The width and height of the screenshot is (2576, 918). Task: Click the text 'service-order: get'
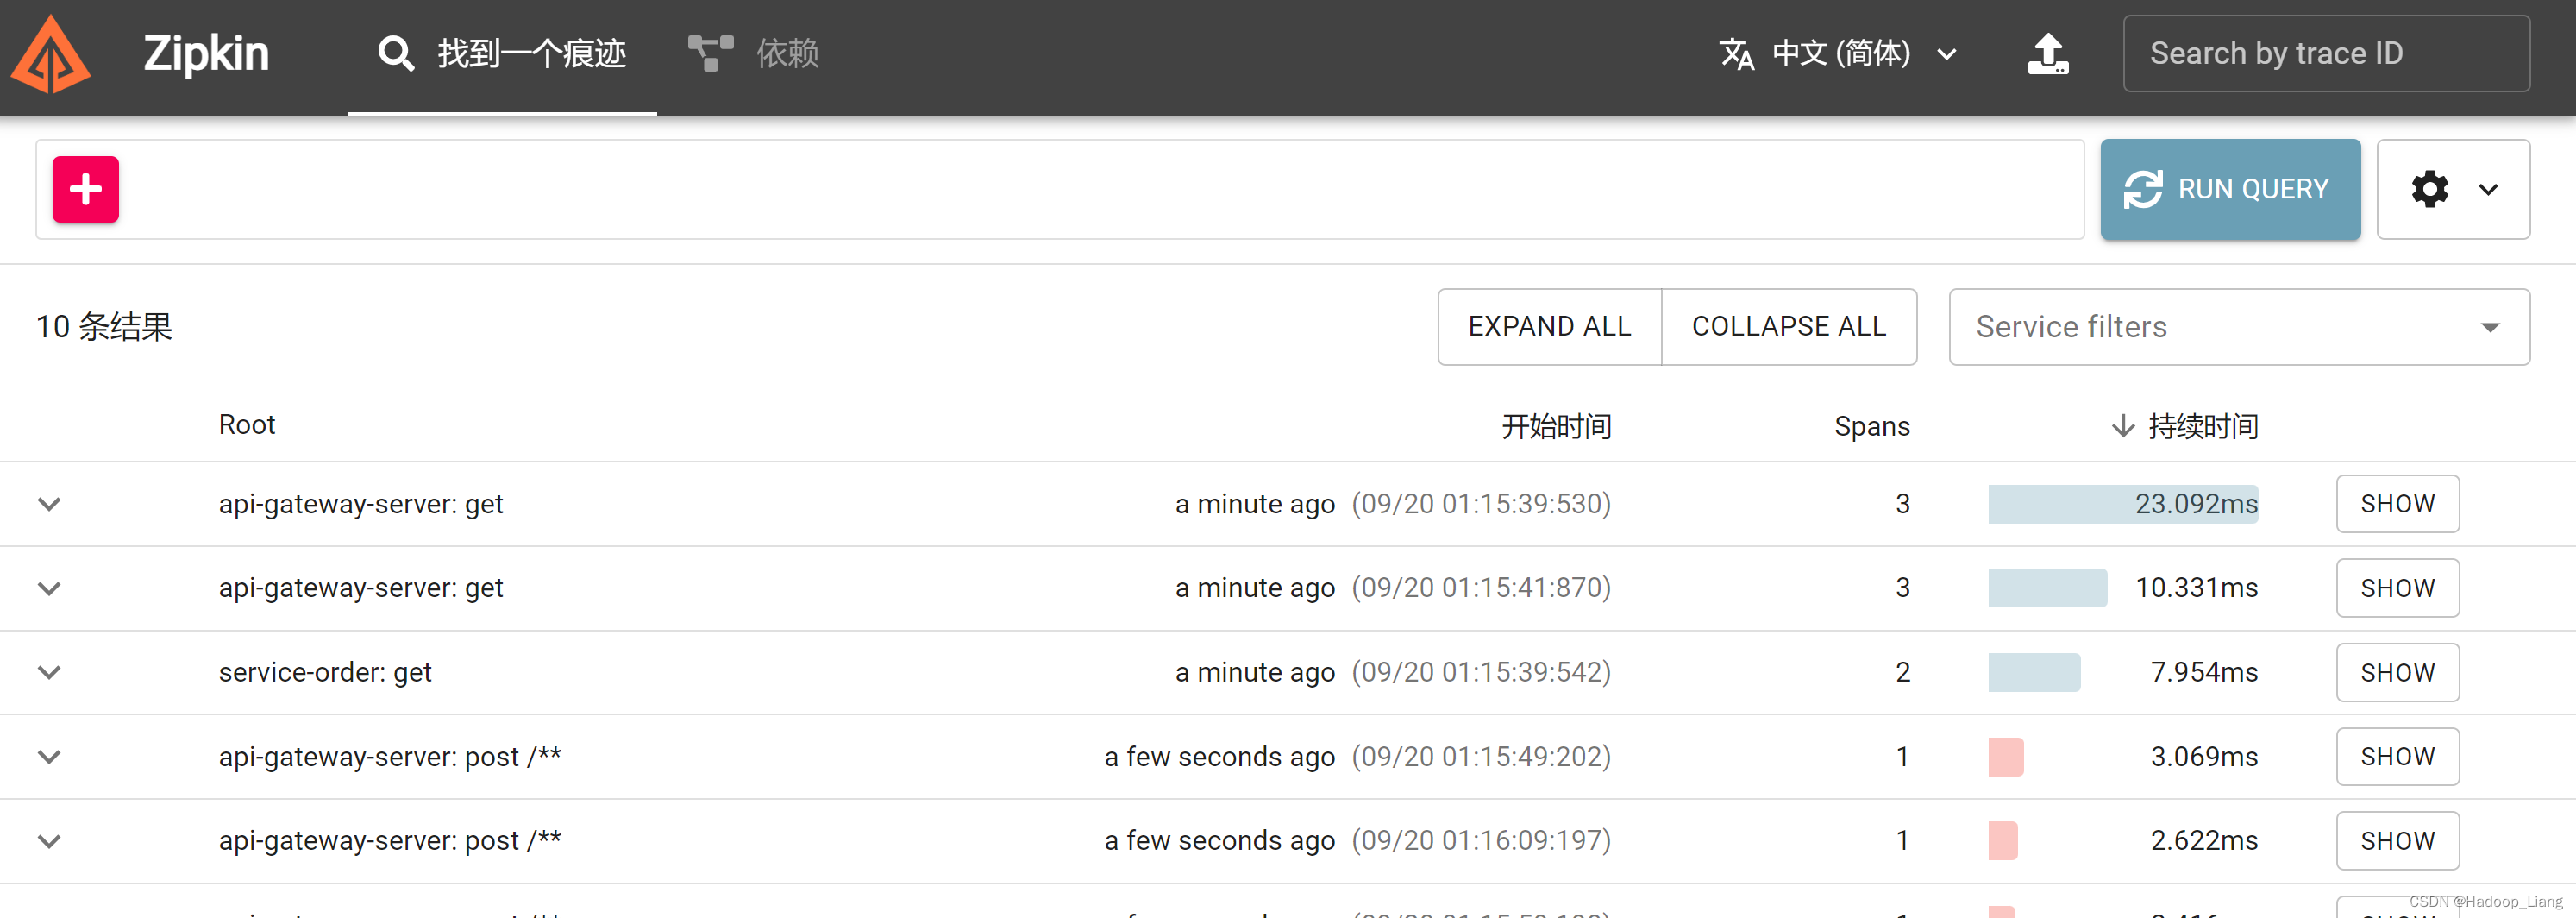tap(325, 672)
